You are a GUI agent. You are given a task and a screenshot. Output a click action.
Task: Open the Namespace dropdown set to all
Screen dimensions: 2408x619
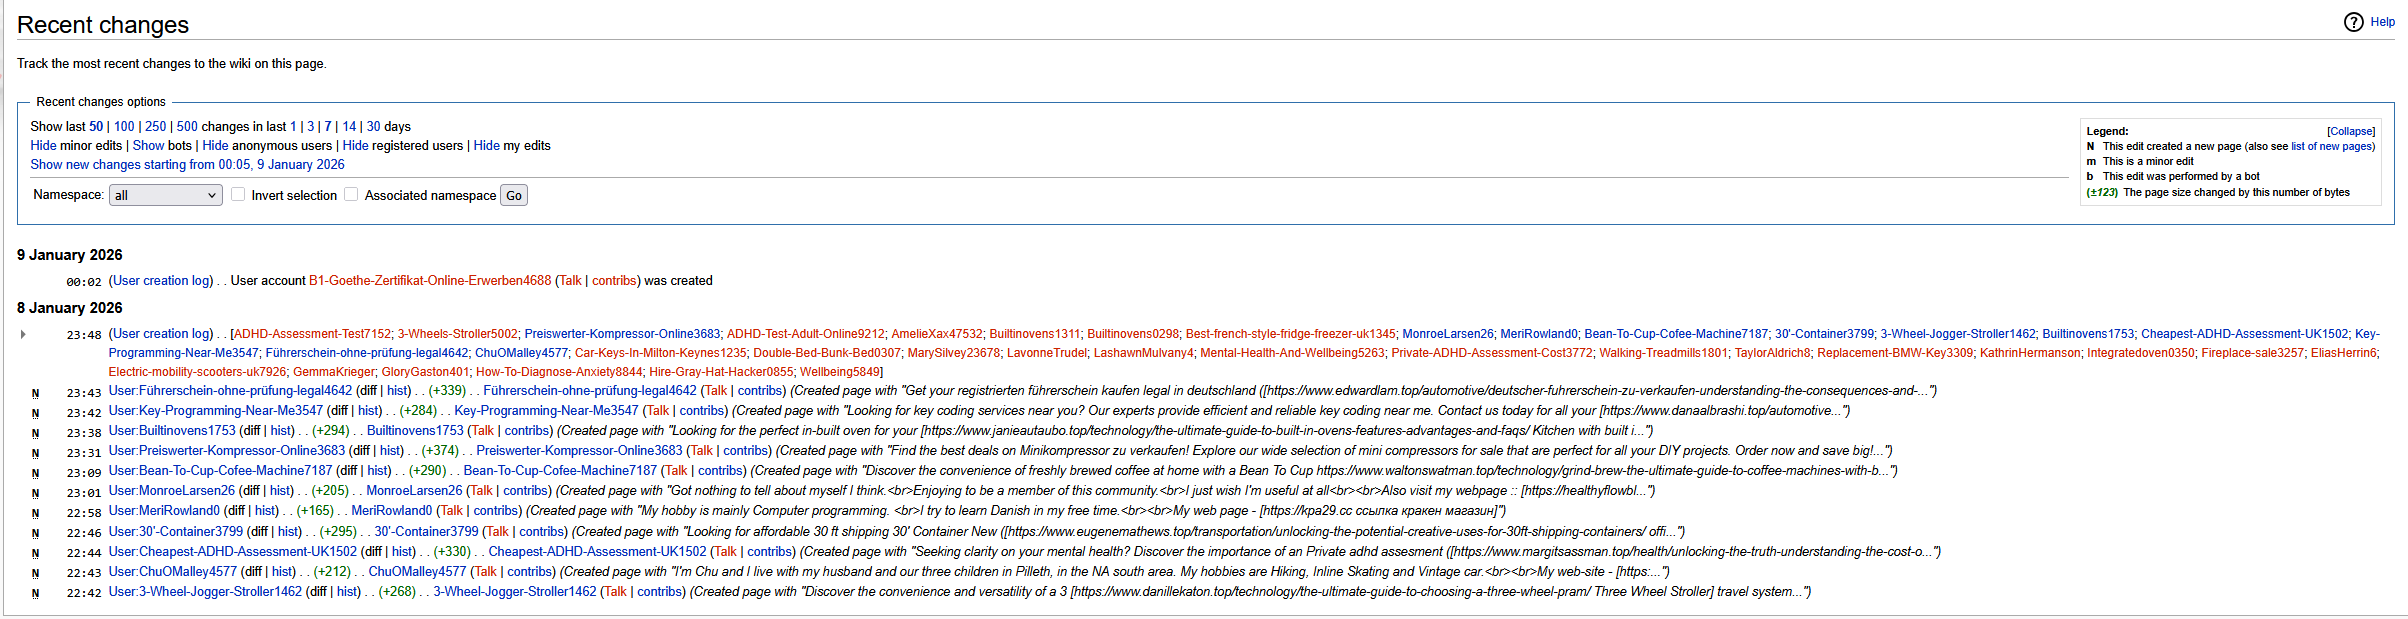tap(165, 195)
